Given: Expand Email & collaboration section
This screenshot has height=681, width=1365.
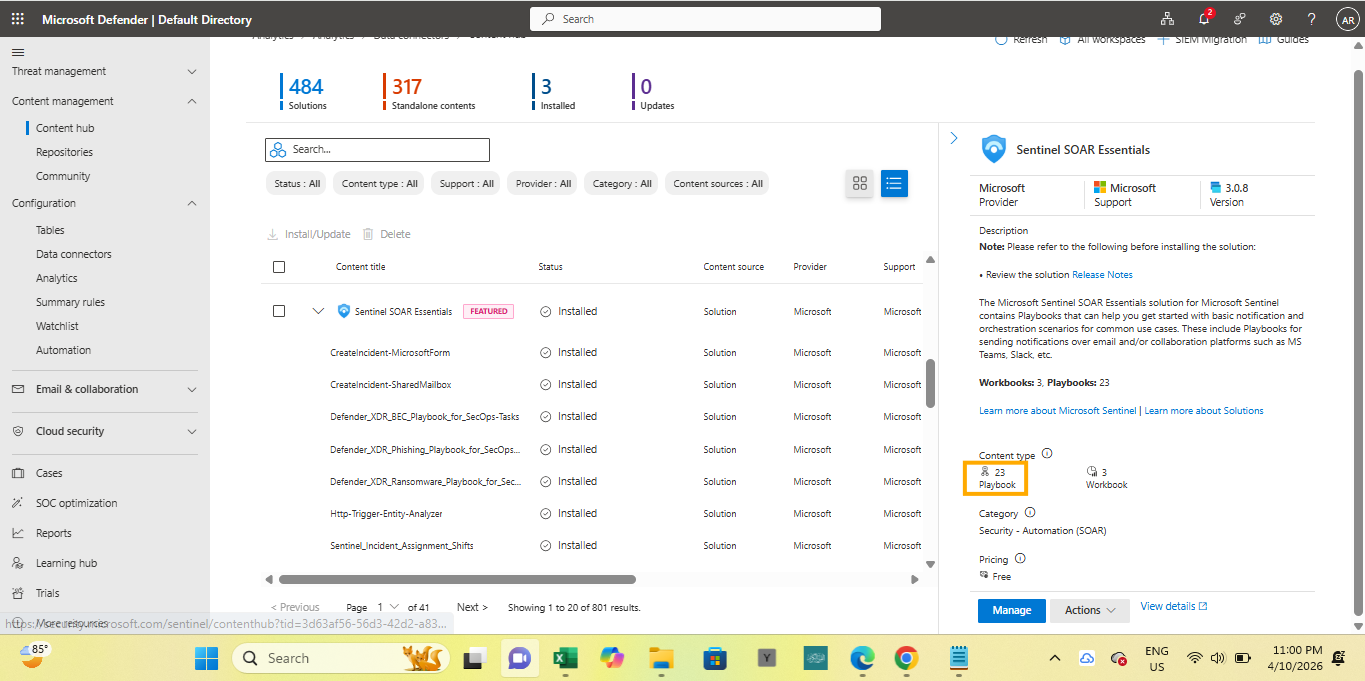Looking at the screenshot, I should point(192,389).
